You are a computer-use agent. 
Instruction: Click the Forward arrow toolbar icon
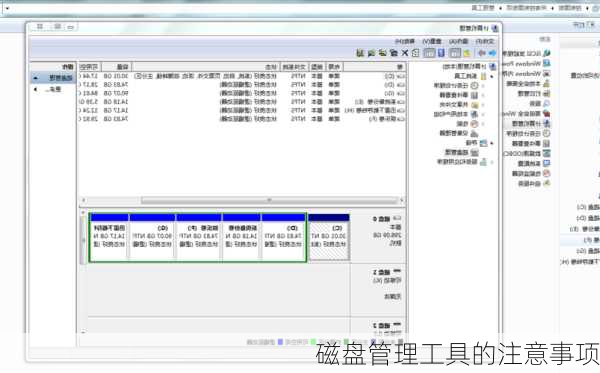click(482, 53)
